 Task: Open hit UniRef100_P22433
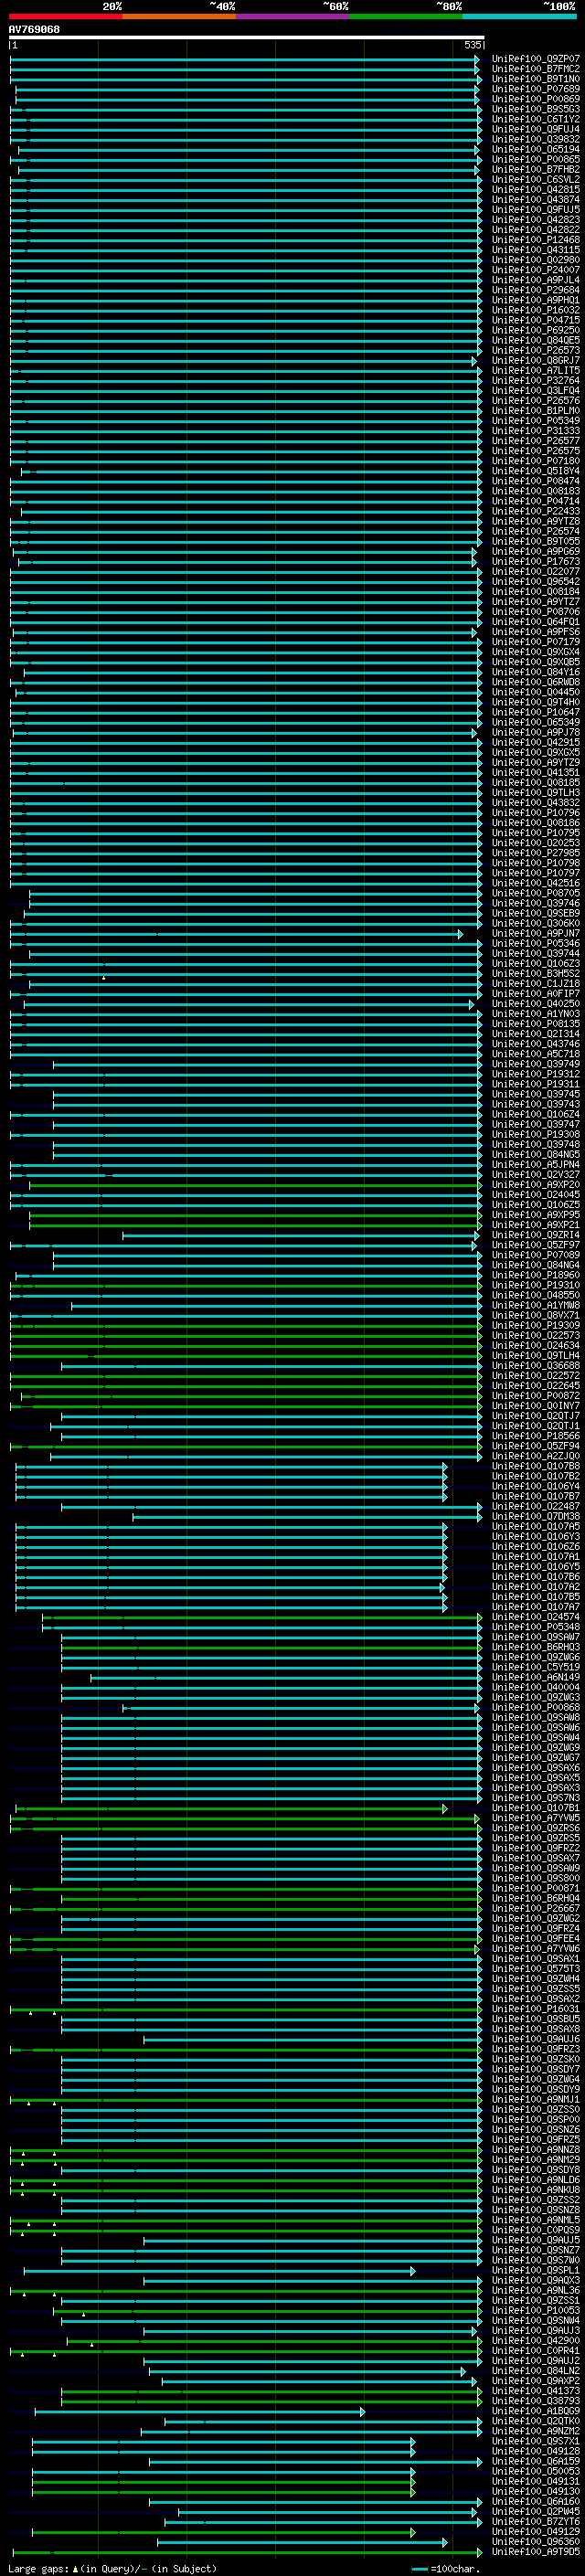(535, 511)
